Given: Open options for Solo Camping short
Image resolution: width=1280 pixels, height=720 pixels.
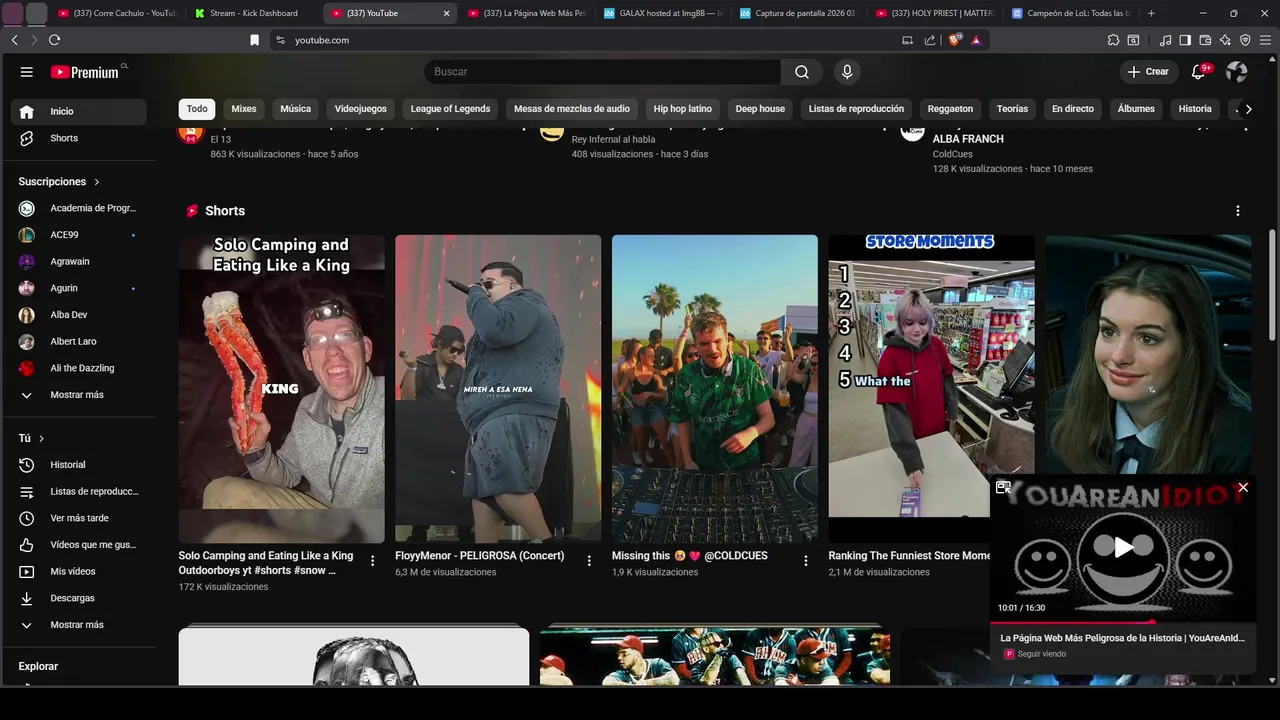Looking at the screenshot, I should pos(372,561).
